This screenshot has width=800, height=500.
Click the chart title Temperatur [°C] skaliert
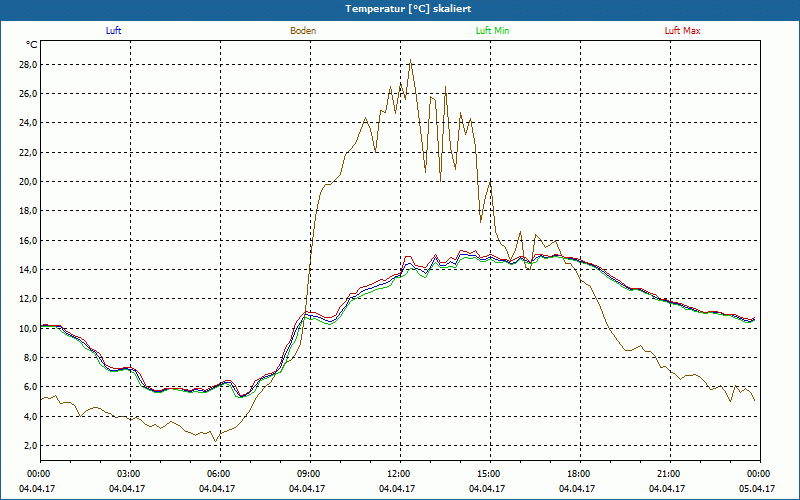point(408,9)
